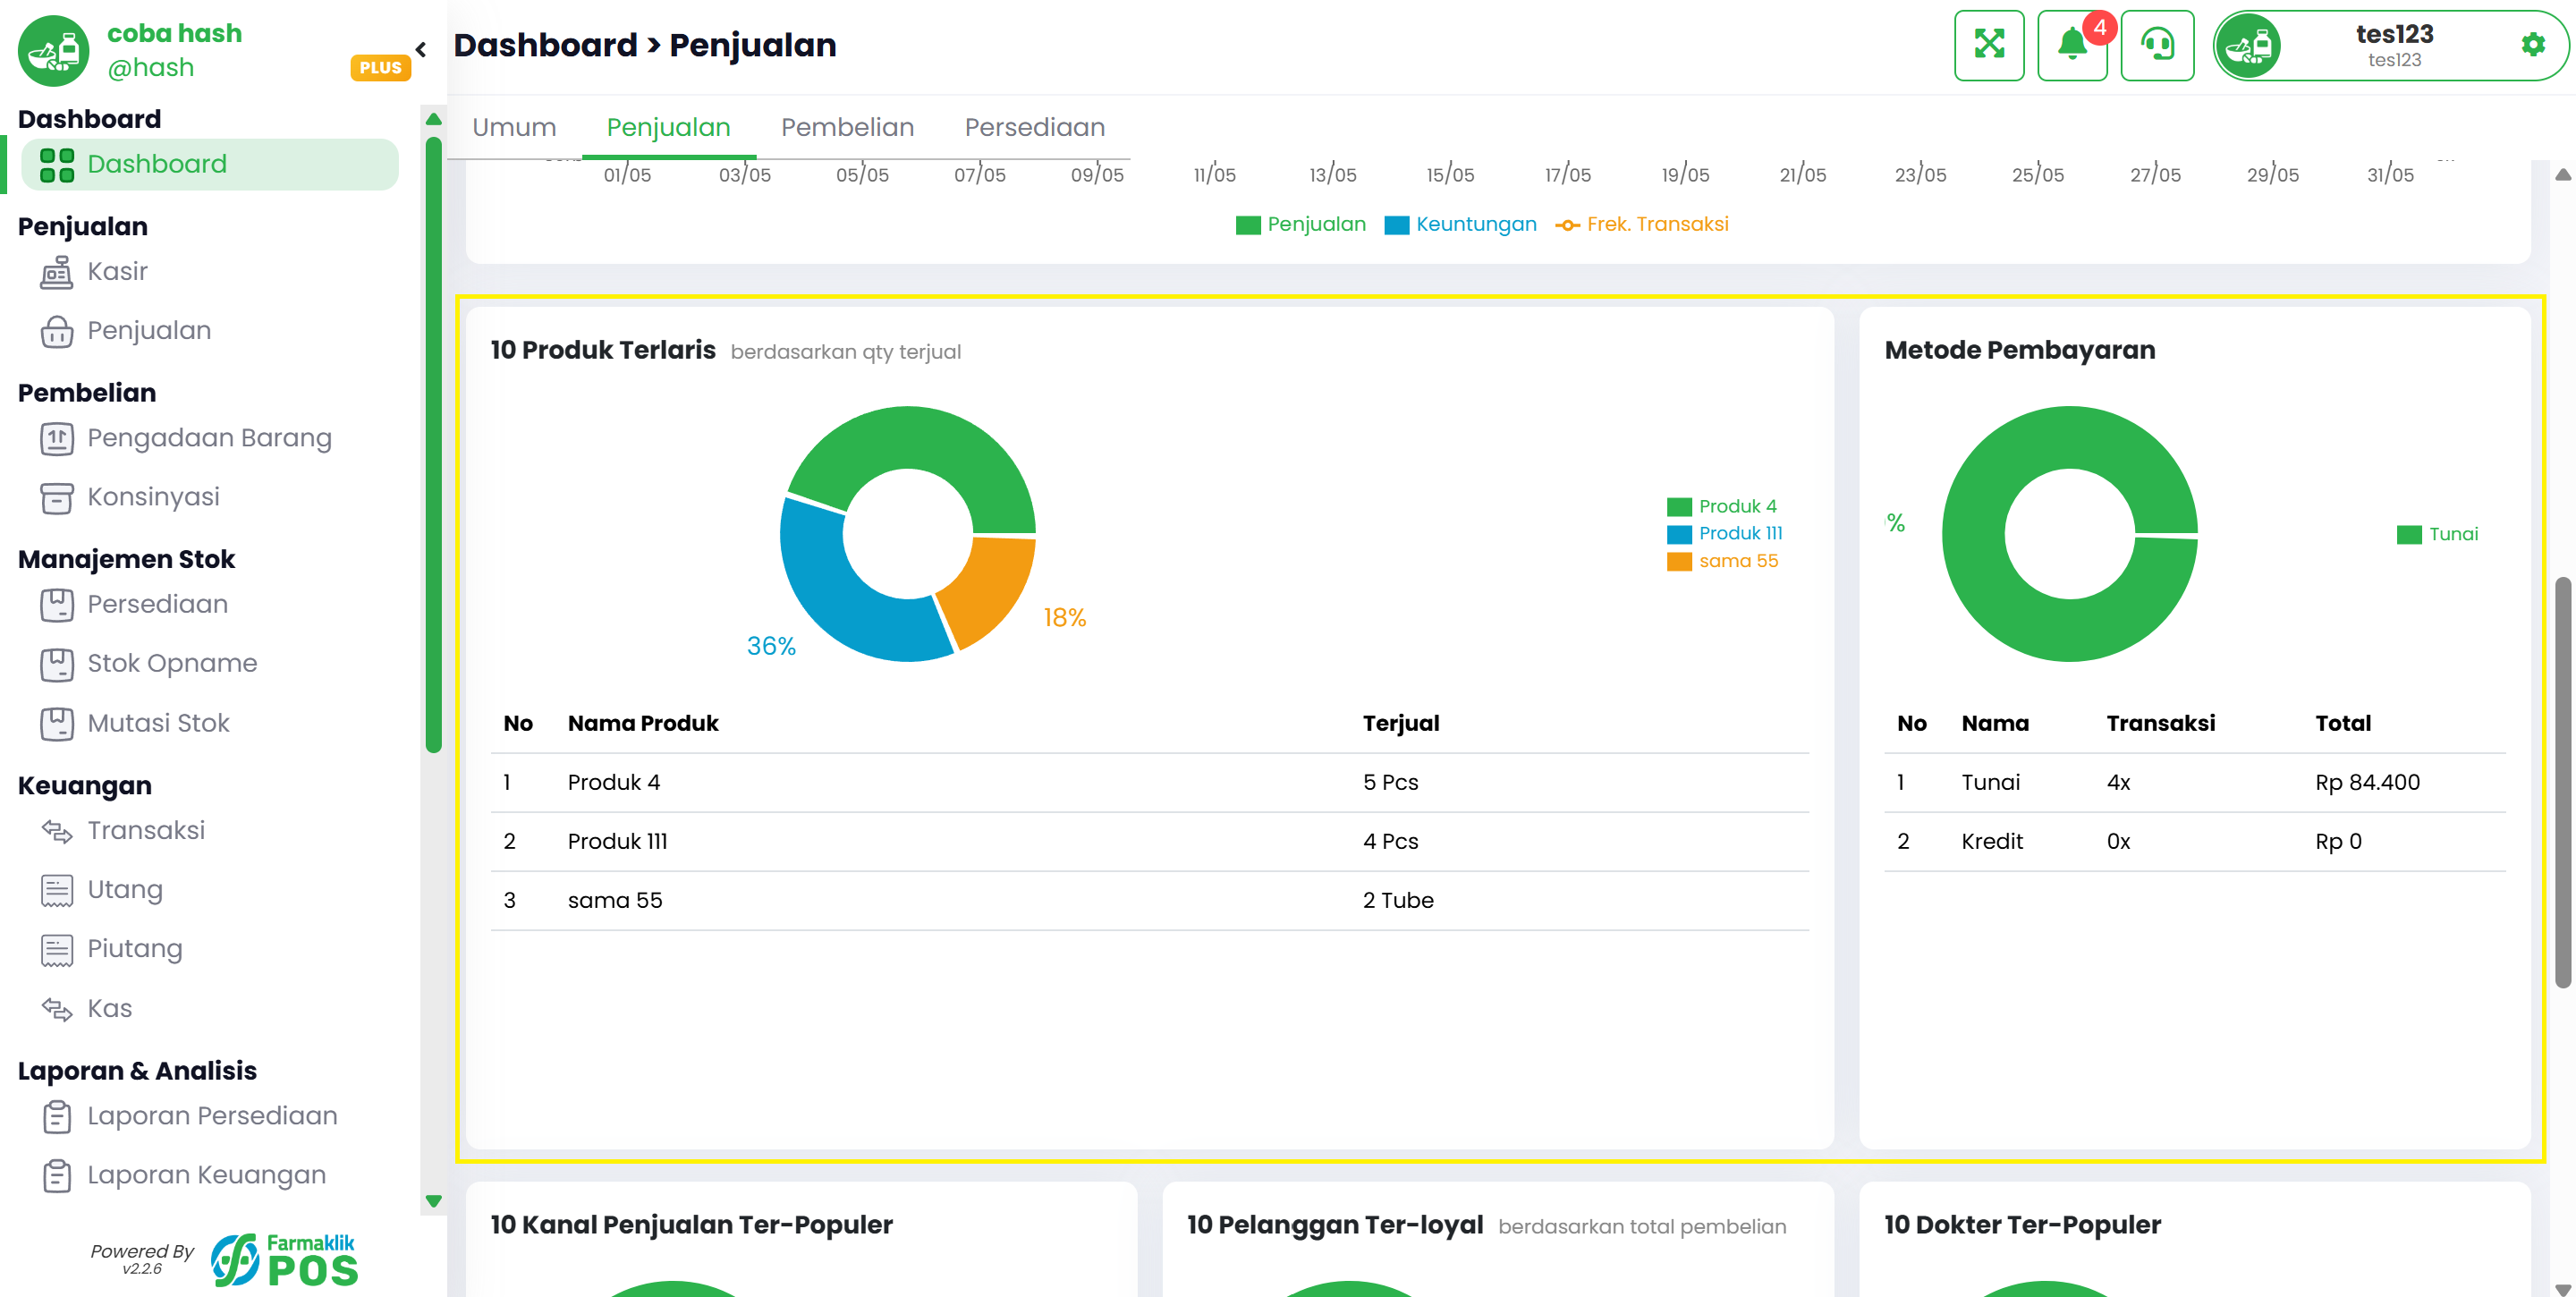Click the Dashboard breadcrumb title
Viewport: 2576px width, 1297px height.
coord(545,45)
